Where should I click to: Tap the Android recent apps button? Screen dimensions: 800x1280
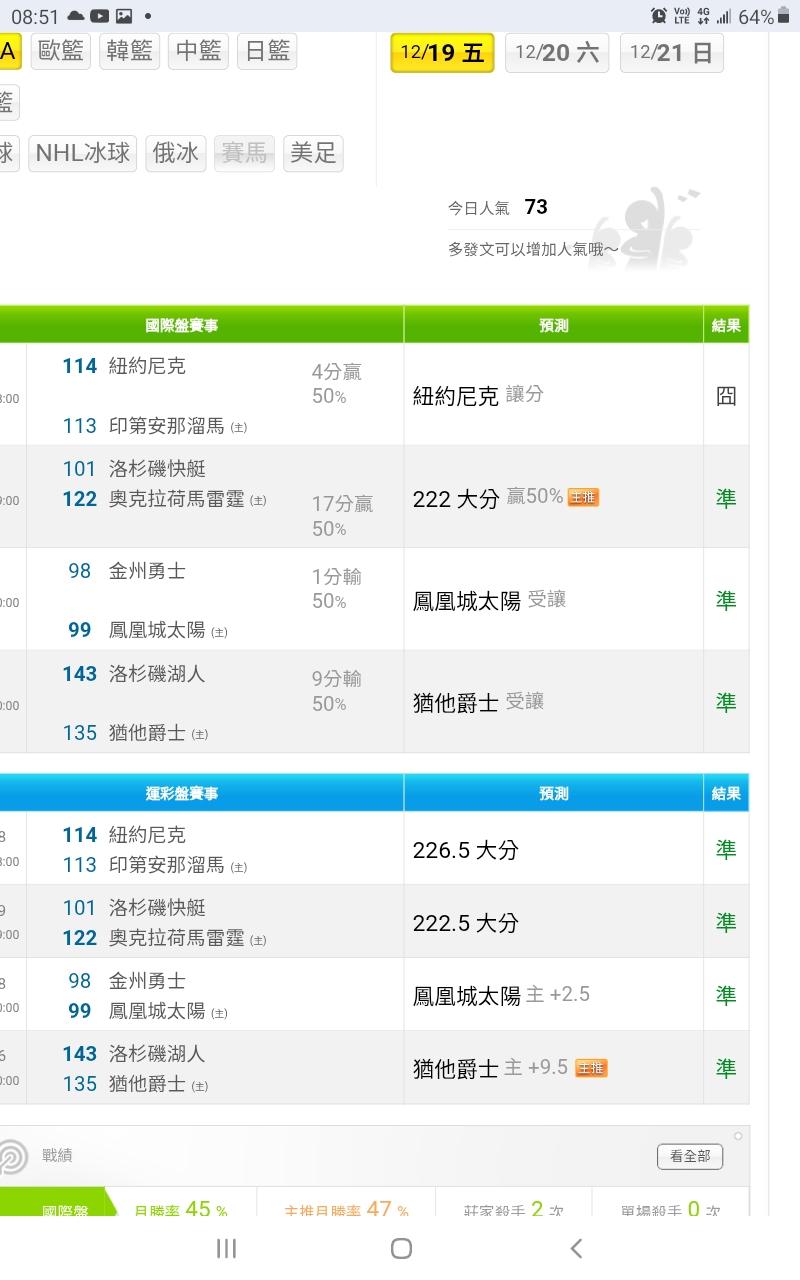tap(227, 1248)
